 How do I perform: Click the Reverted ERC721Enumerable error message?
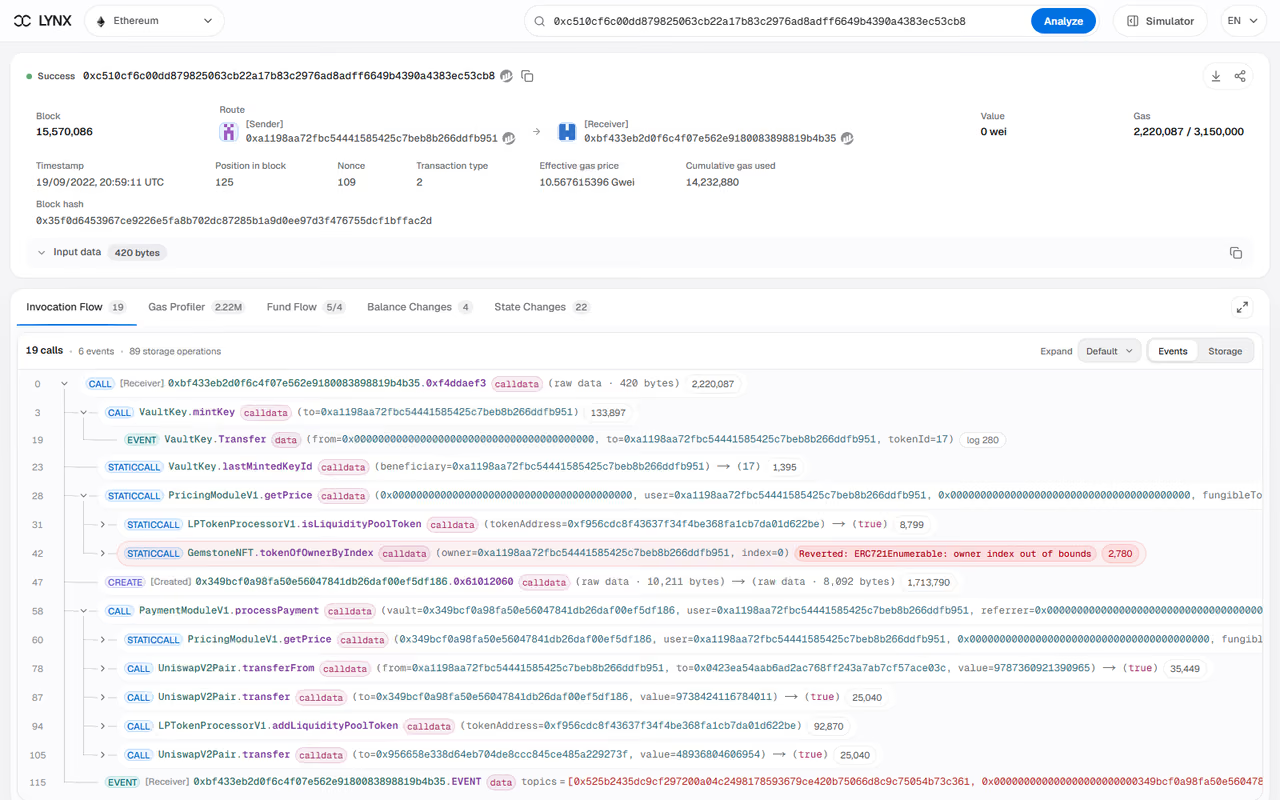(x=946, y=554)
